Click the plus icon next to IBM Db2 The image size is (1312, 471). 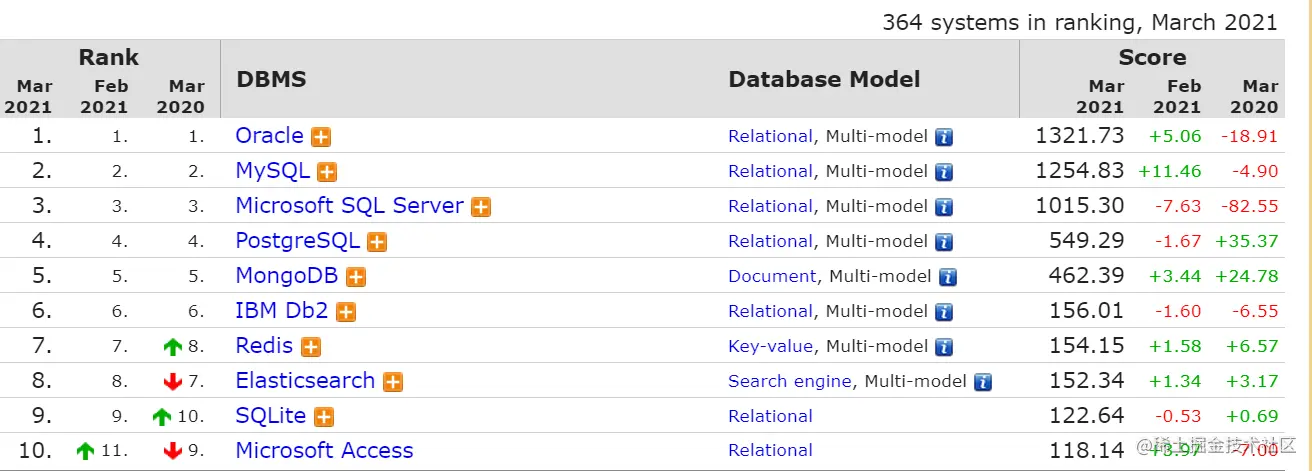(x=346, y=312)
